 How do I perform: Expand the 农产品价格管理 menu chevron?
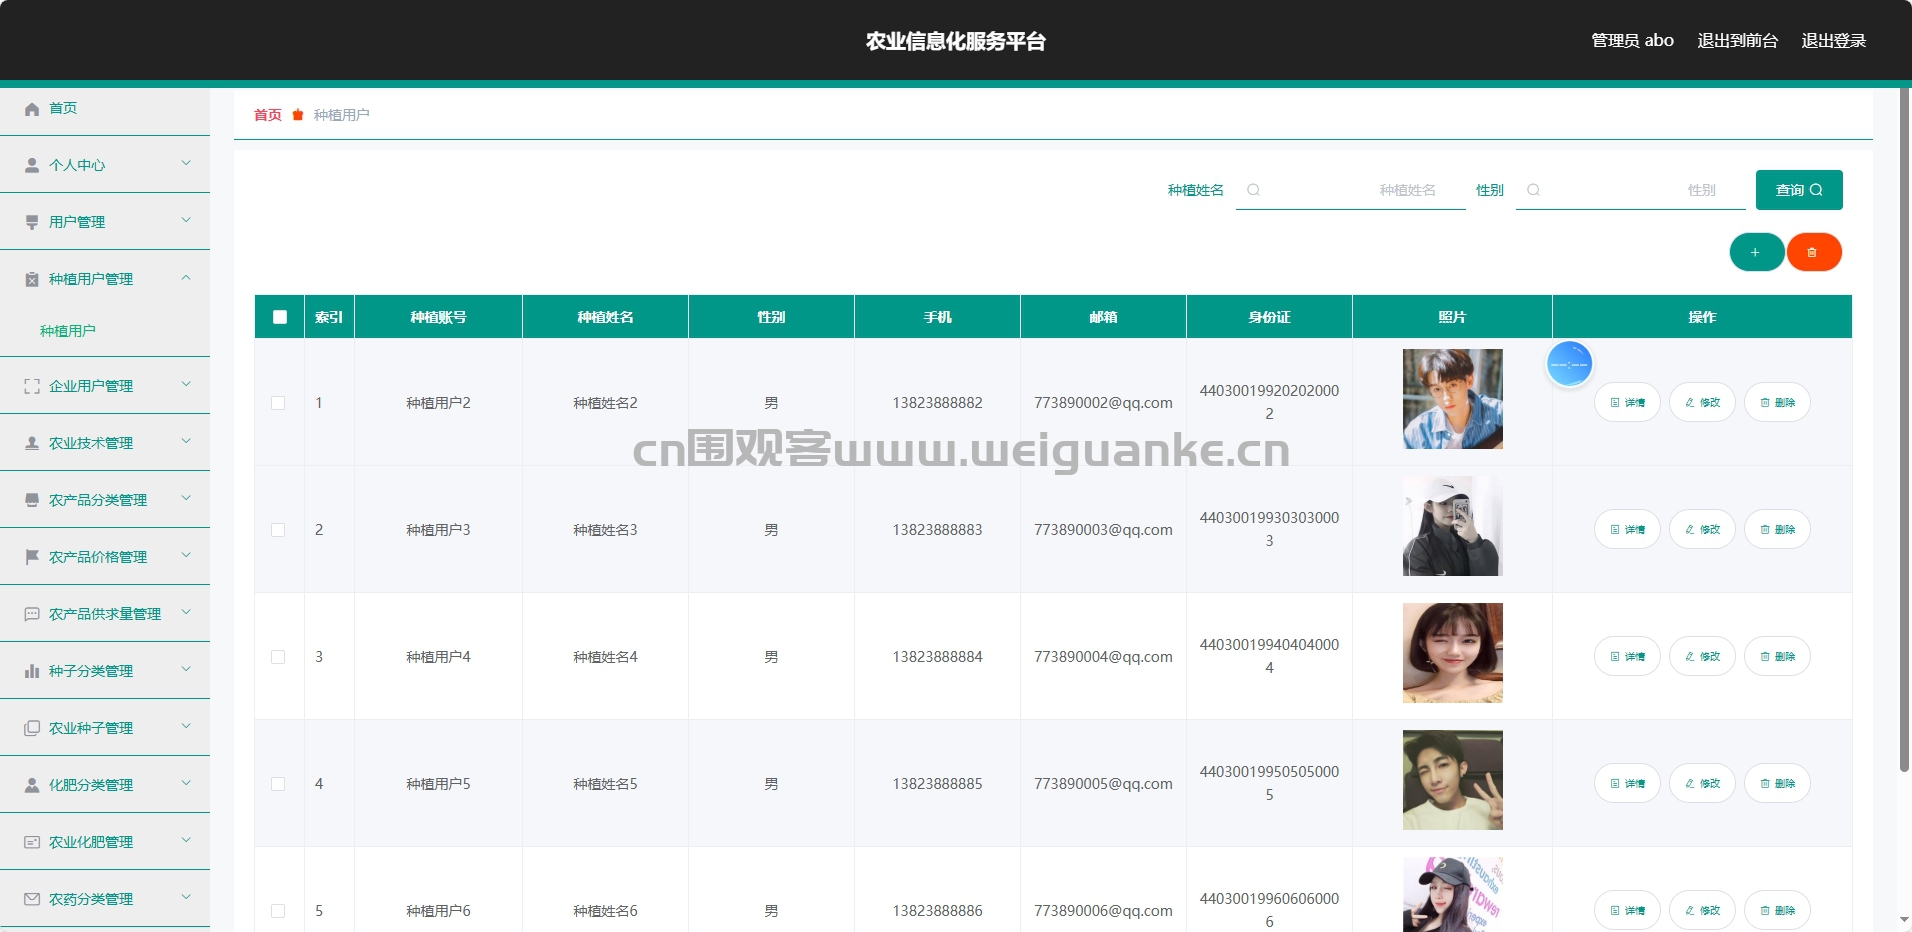click(x=186, y=555)
